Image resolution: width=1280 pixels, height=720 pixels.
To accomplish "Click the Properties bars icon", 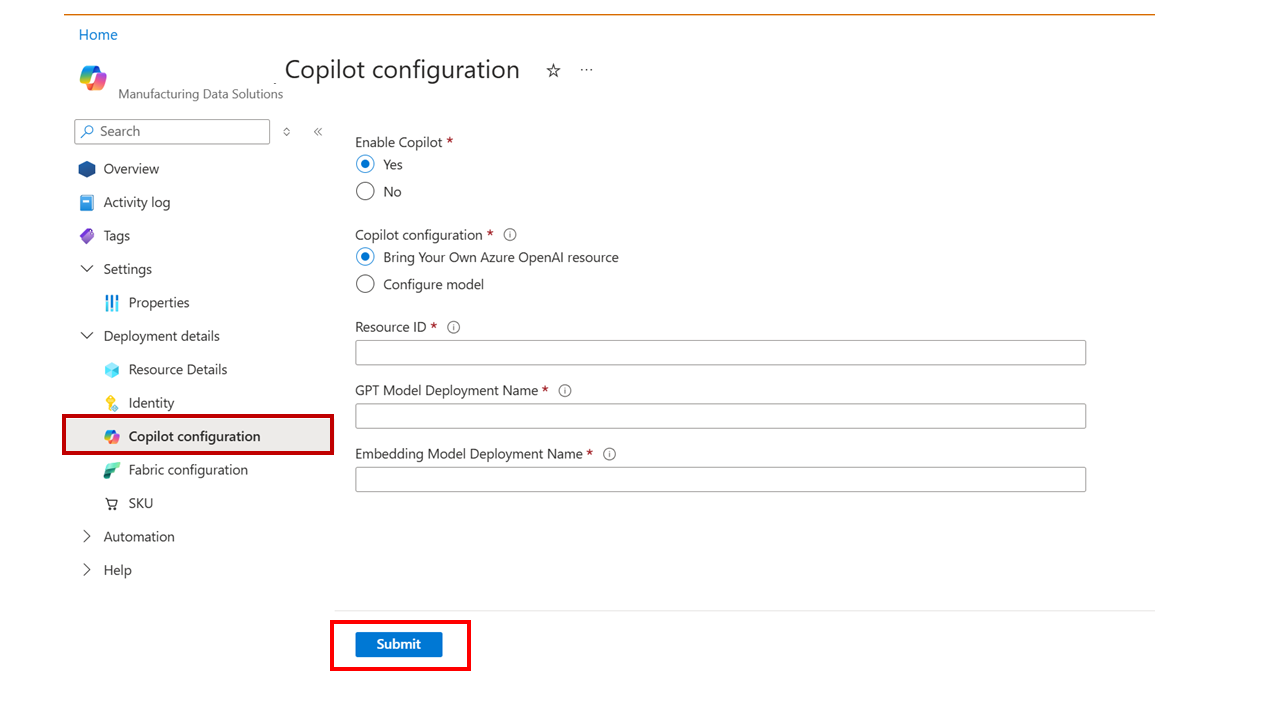I will point(112,303).
